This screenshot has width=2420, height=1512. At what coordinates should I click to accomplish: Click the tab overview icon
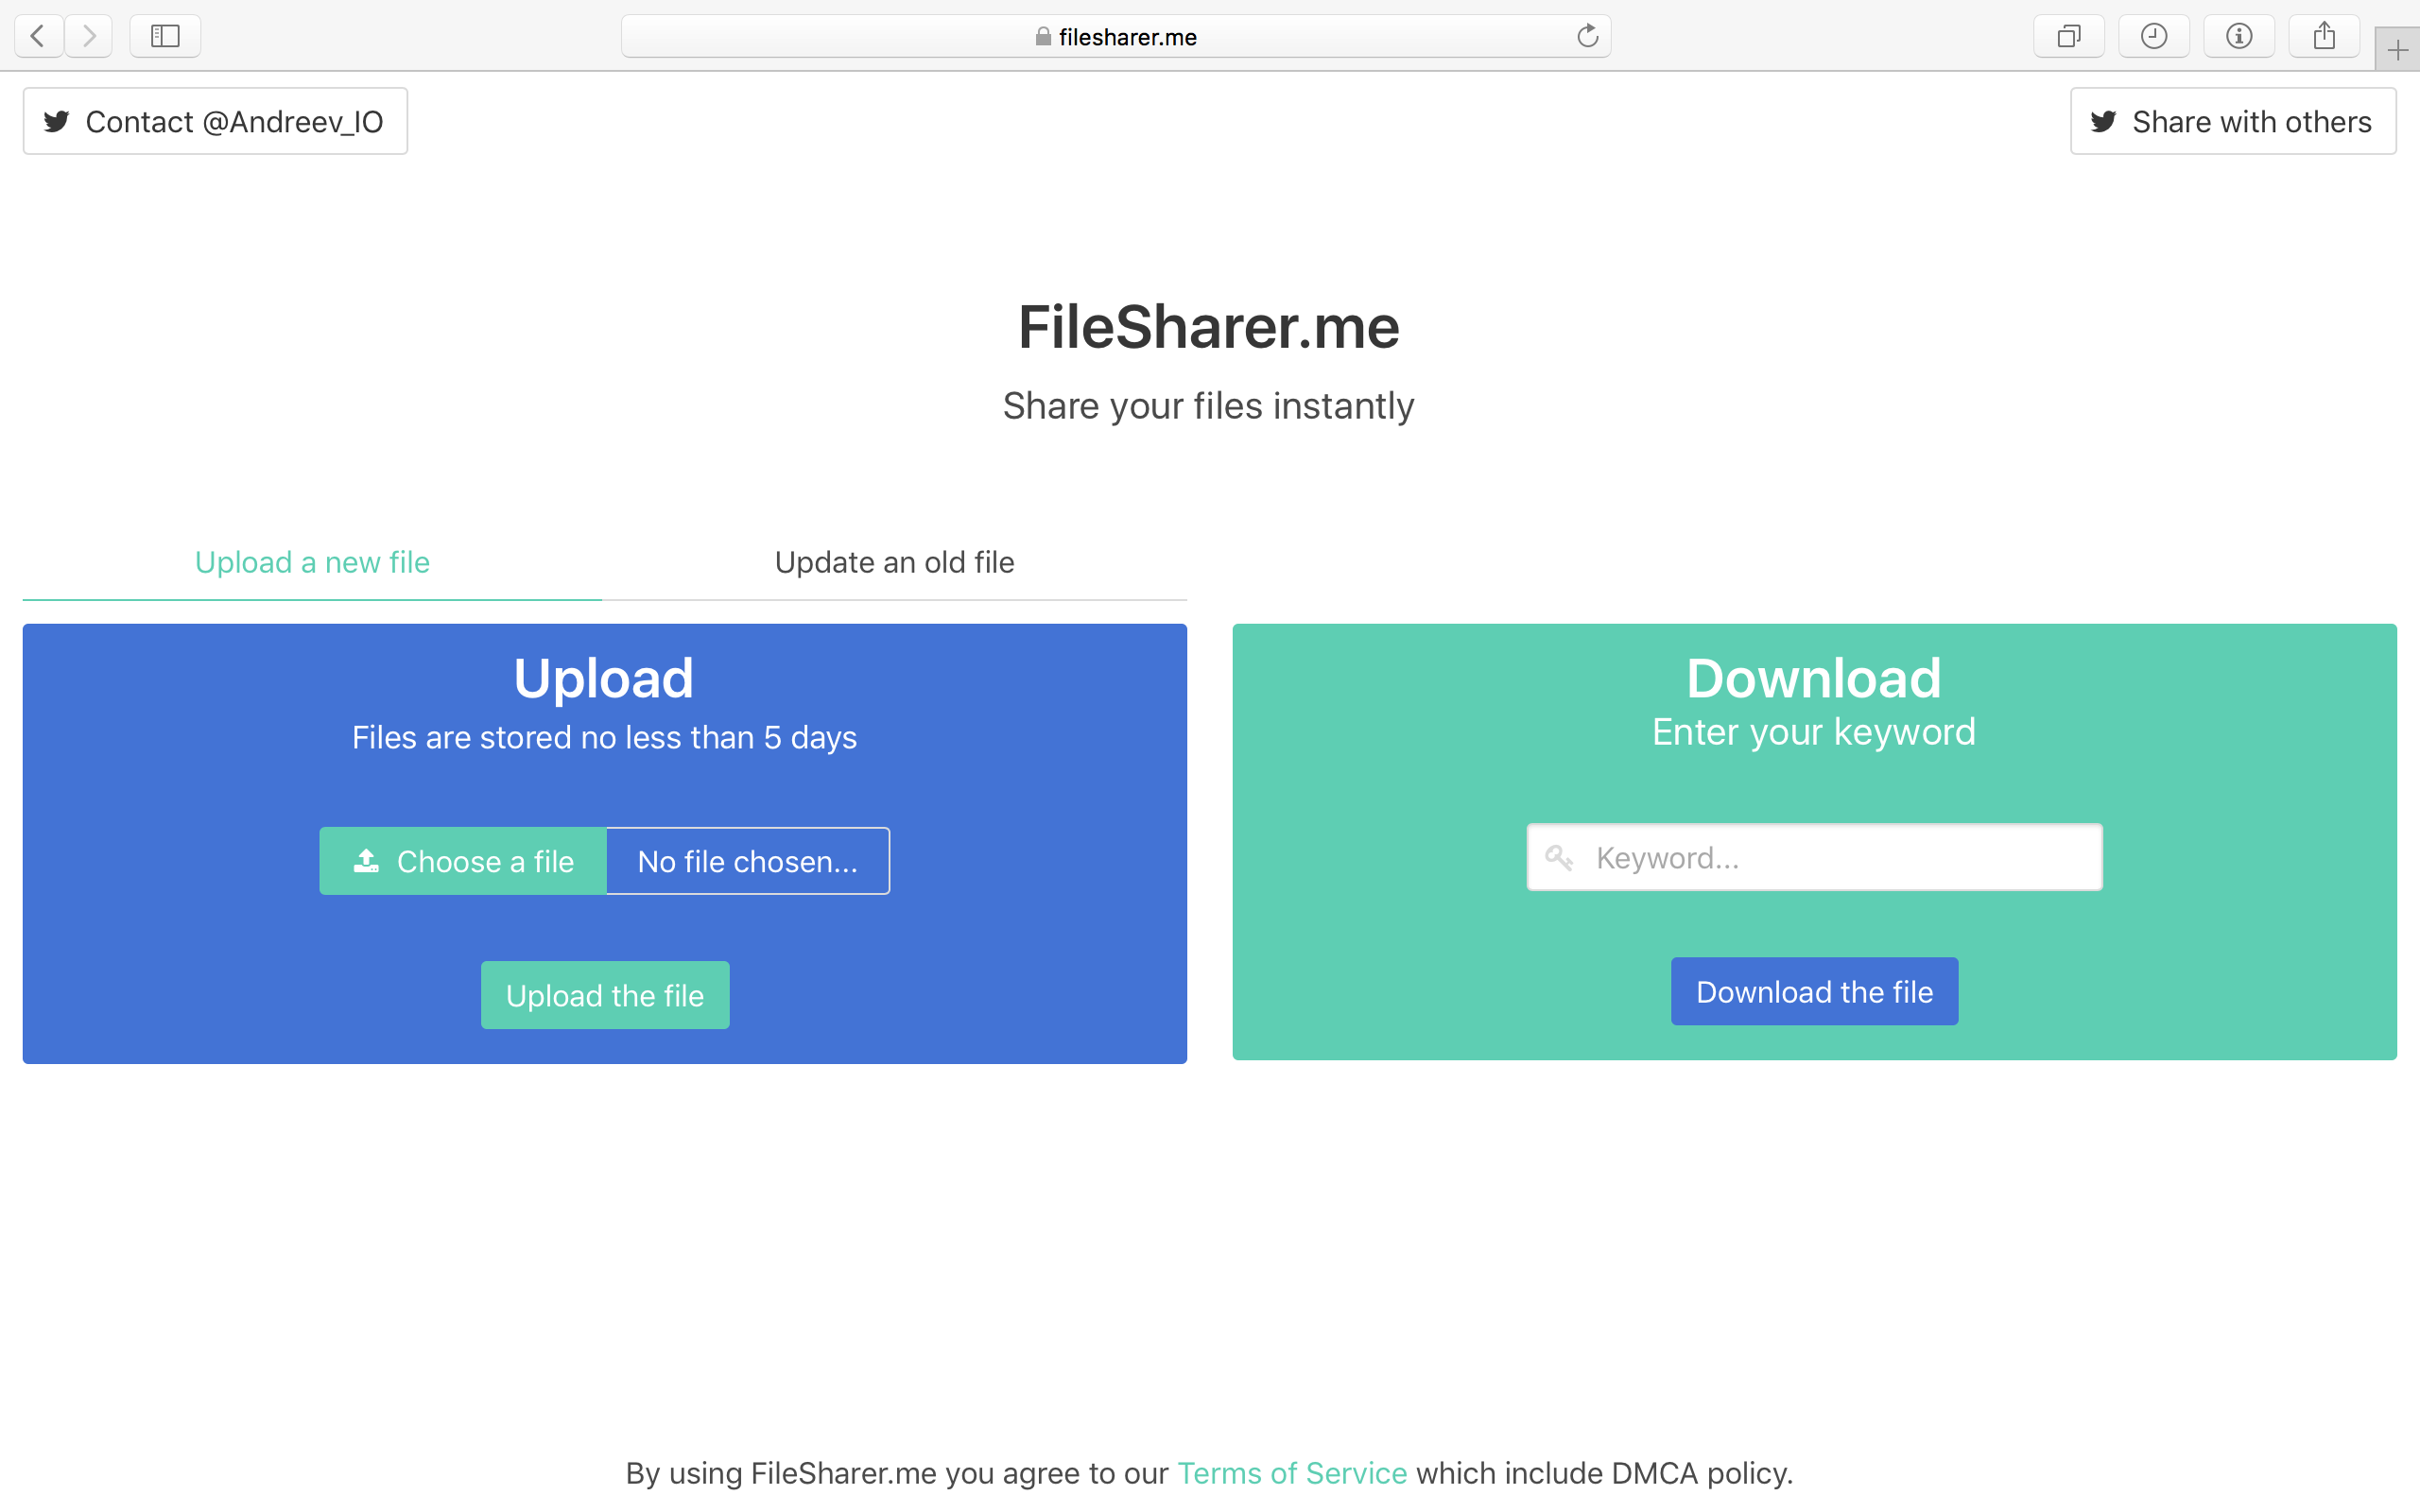click(2069, 36)
